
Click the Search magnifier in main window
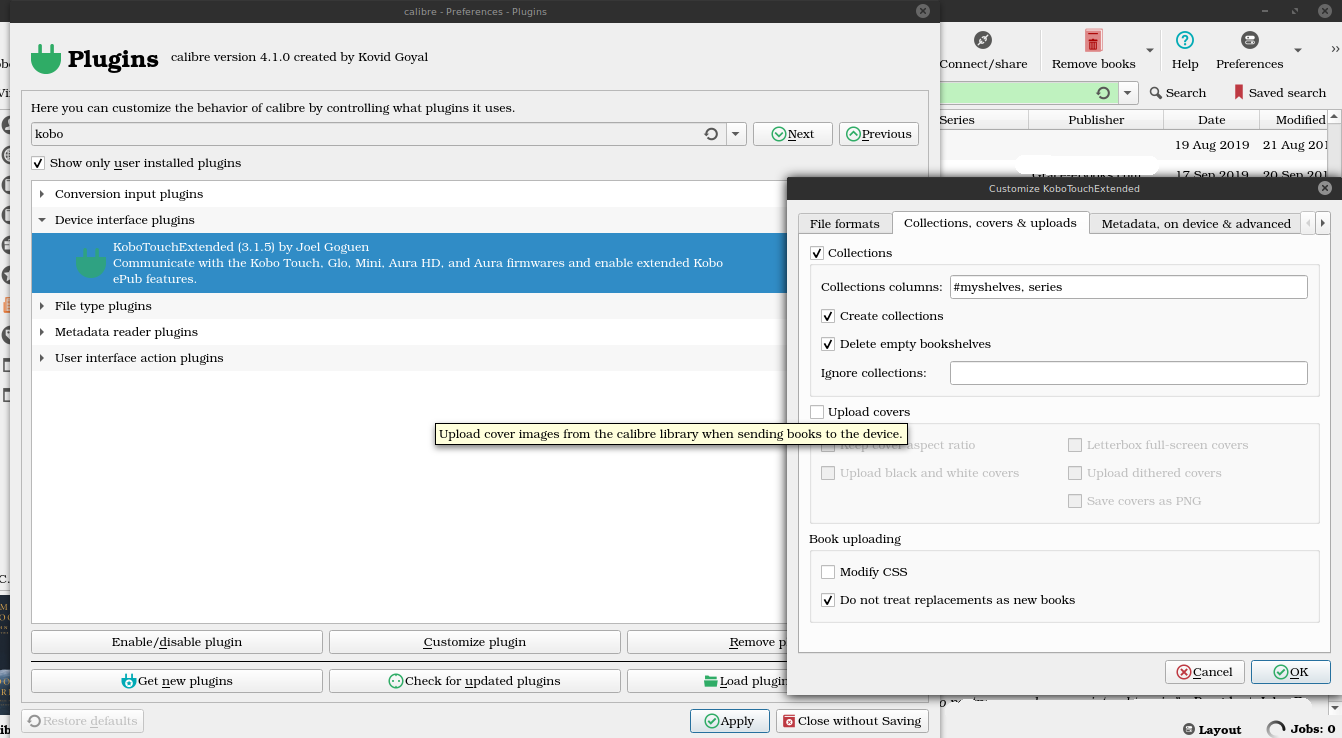tap(1156, 93)
